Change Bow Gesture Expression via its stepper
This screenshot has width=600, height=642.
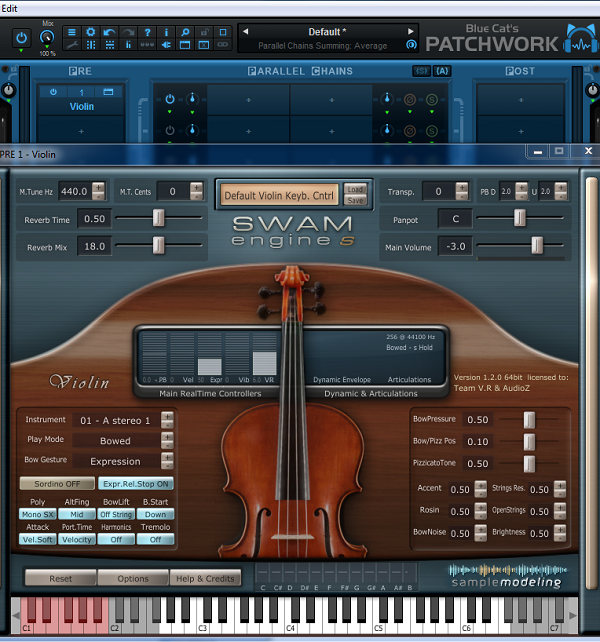[167, 461]
